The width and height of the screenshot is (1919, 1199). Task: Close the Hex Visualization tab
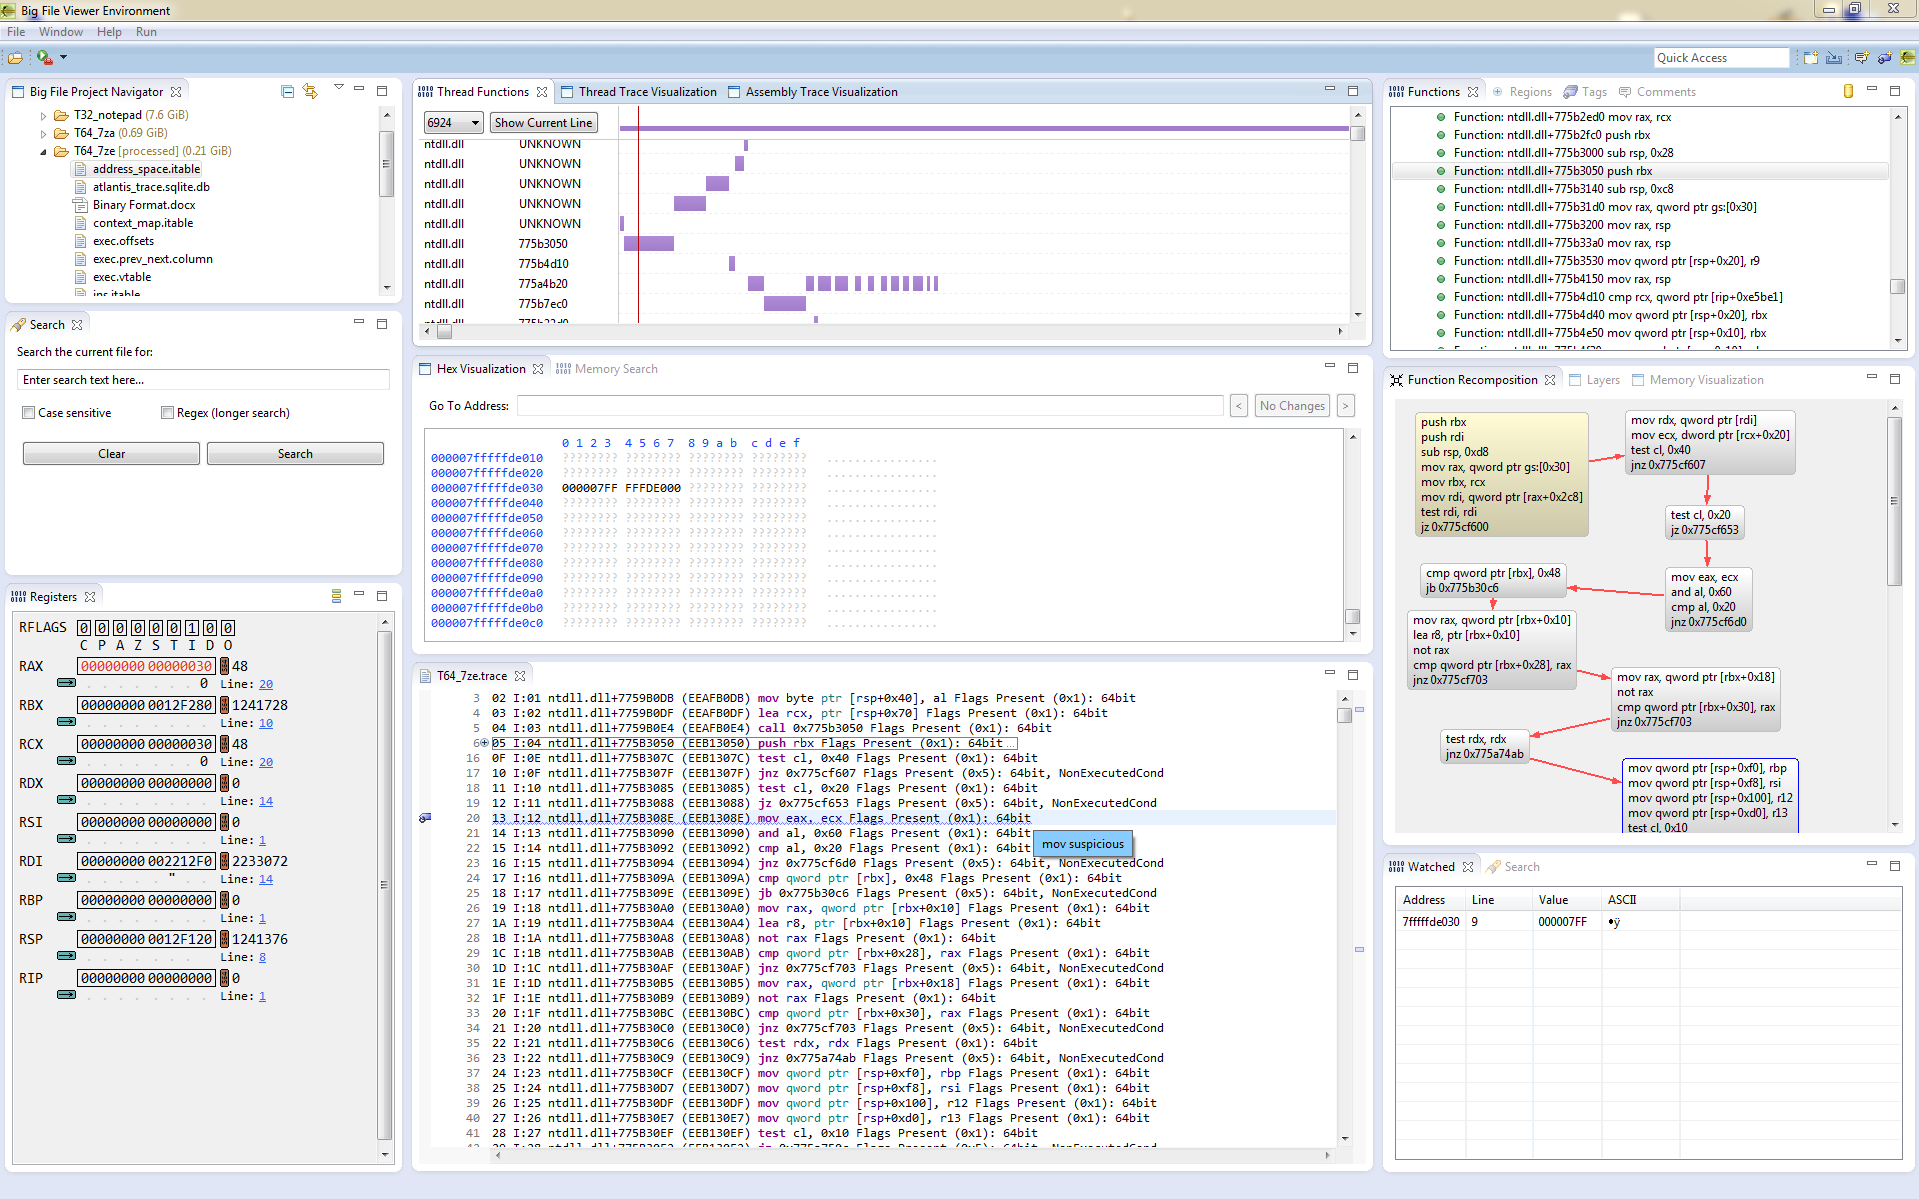tap(538, 369)
